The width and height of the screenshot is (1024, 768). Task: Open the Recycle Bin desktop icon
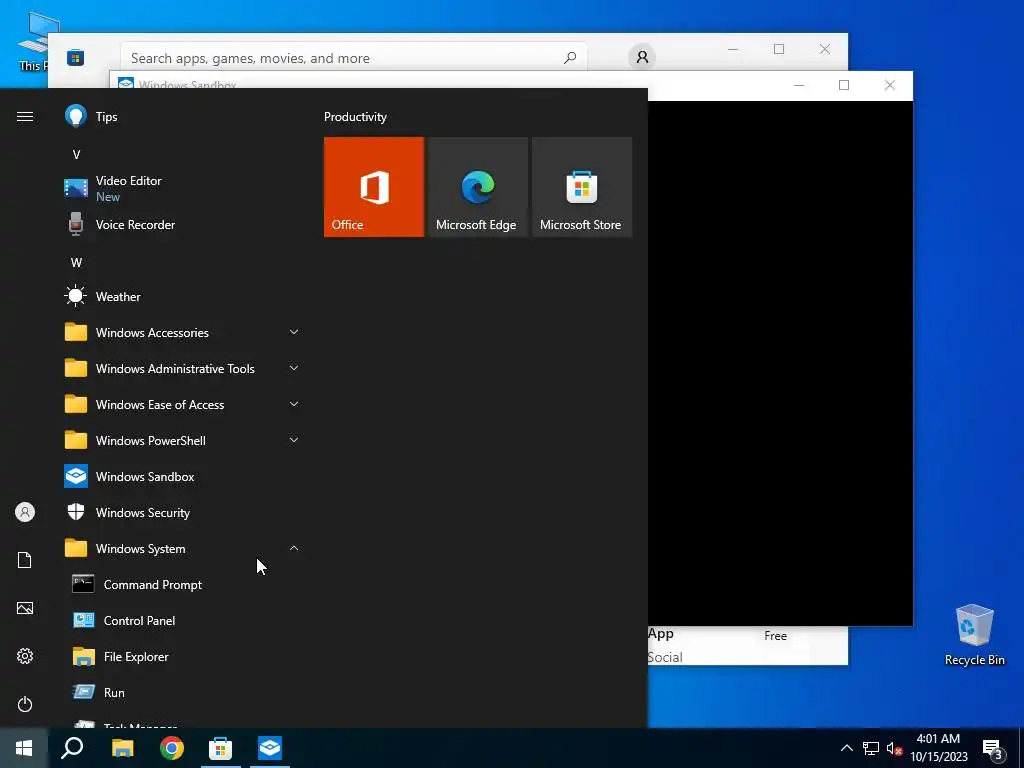click(974, 635)
